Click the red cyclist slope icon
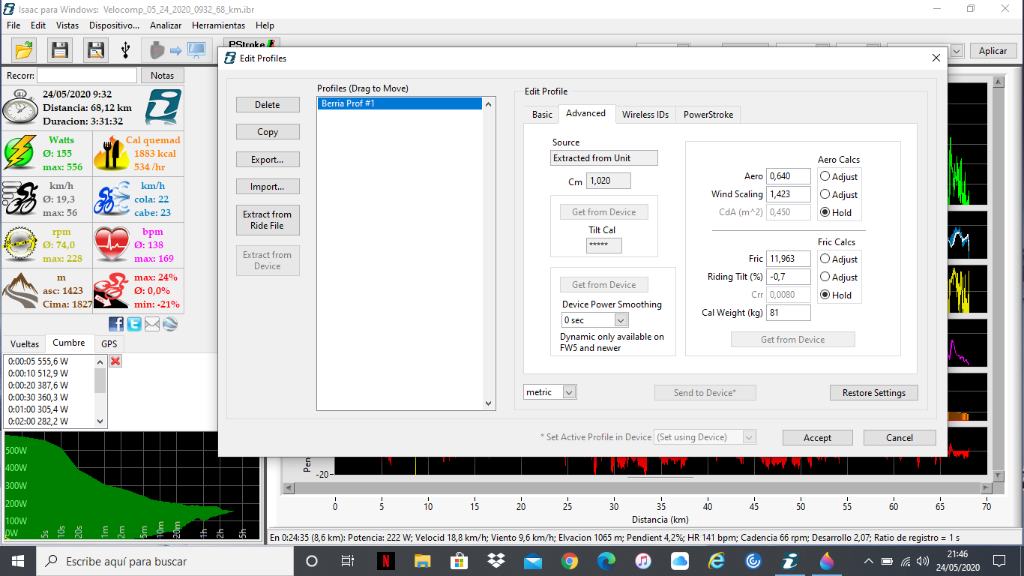 pyautogui.click(x=111, y=291)
